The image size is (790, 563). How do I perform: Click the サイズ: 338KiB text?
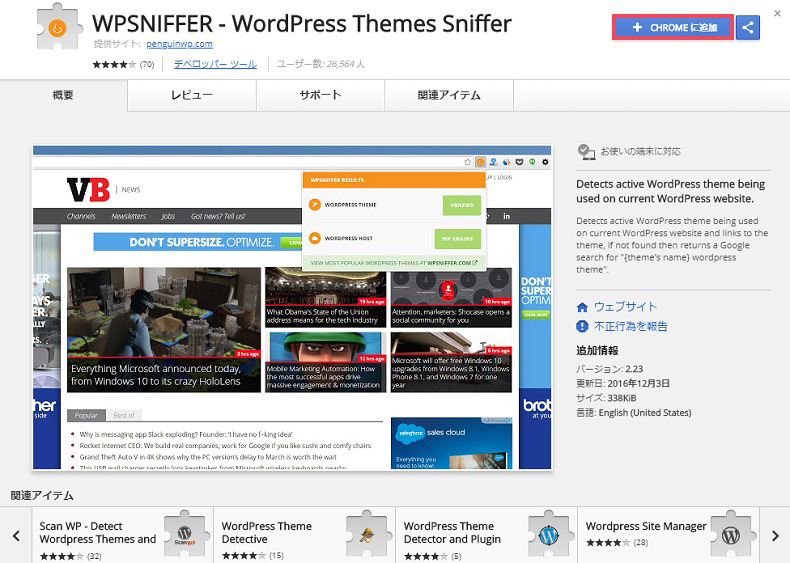606,398
